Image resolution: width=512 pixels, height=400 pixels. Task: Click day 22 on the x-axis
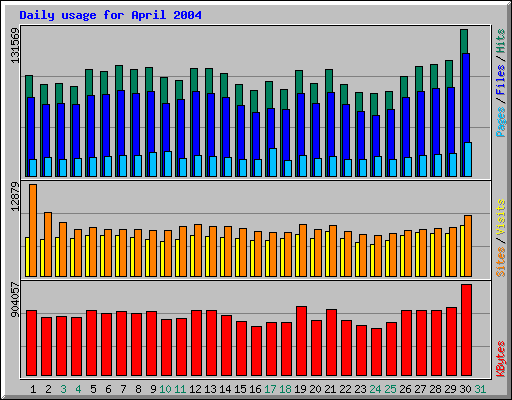coord(345,389)
